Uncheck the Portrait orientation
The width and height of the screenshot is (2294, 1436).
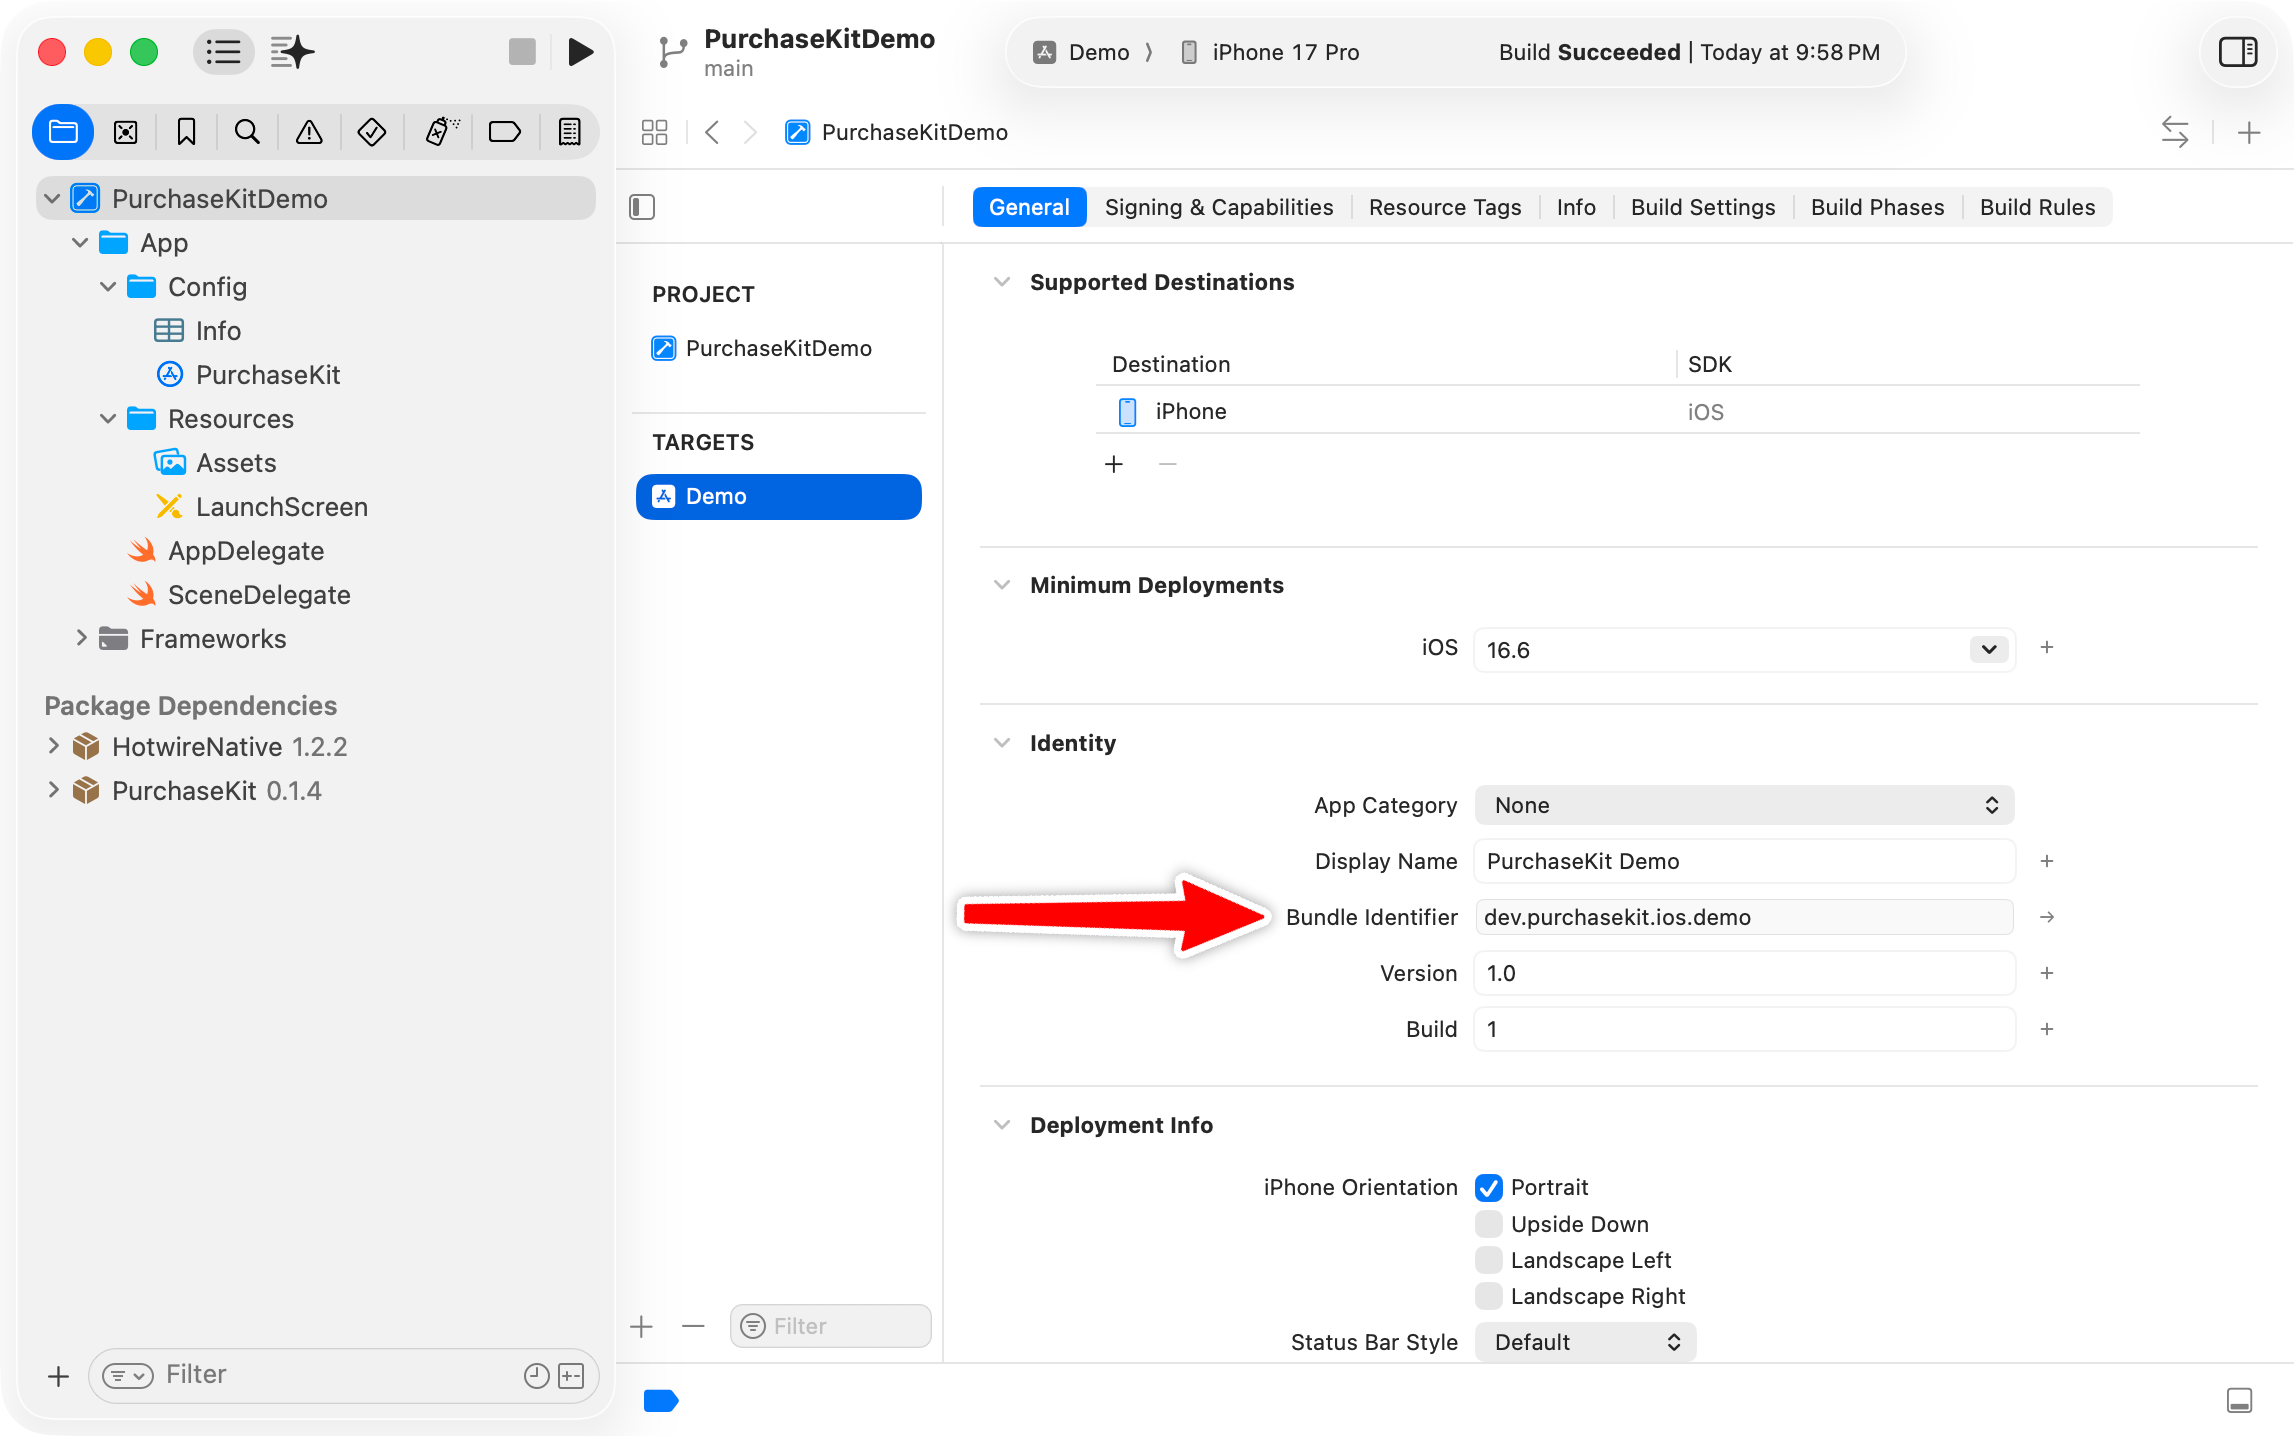coord(1489,1187)
